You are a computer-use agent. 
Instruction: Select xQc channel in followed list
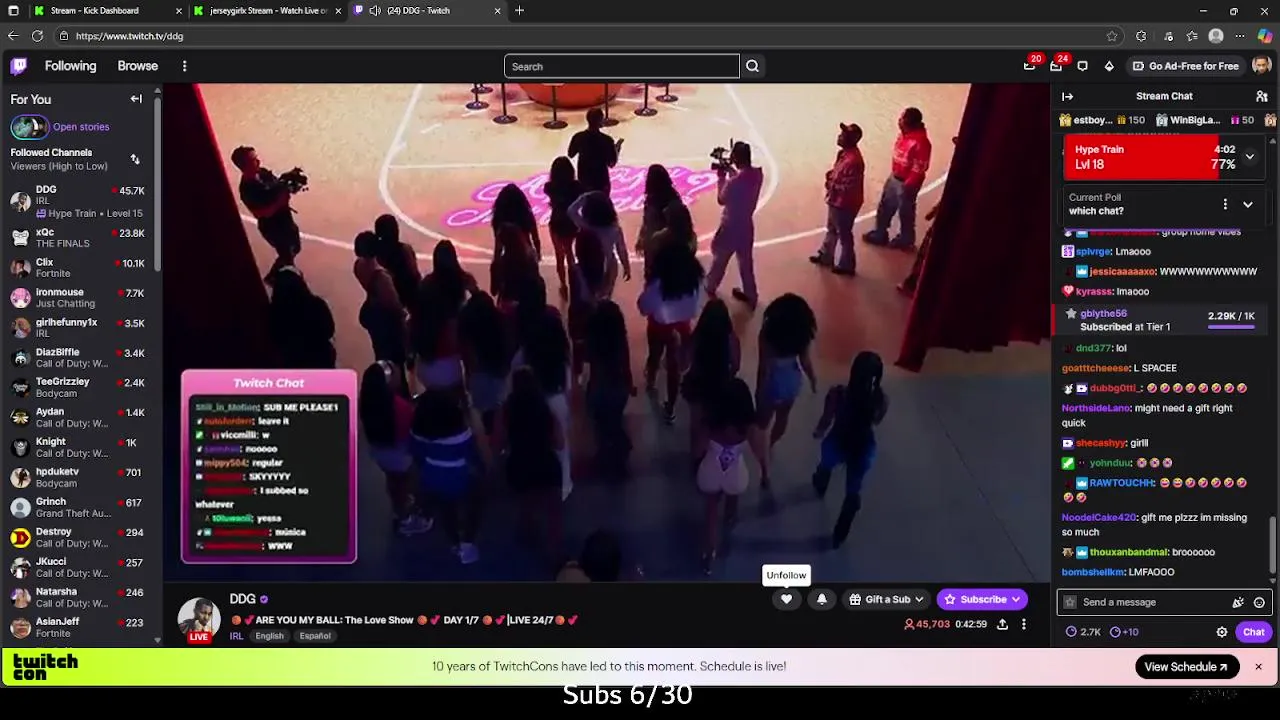(79, 238)
